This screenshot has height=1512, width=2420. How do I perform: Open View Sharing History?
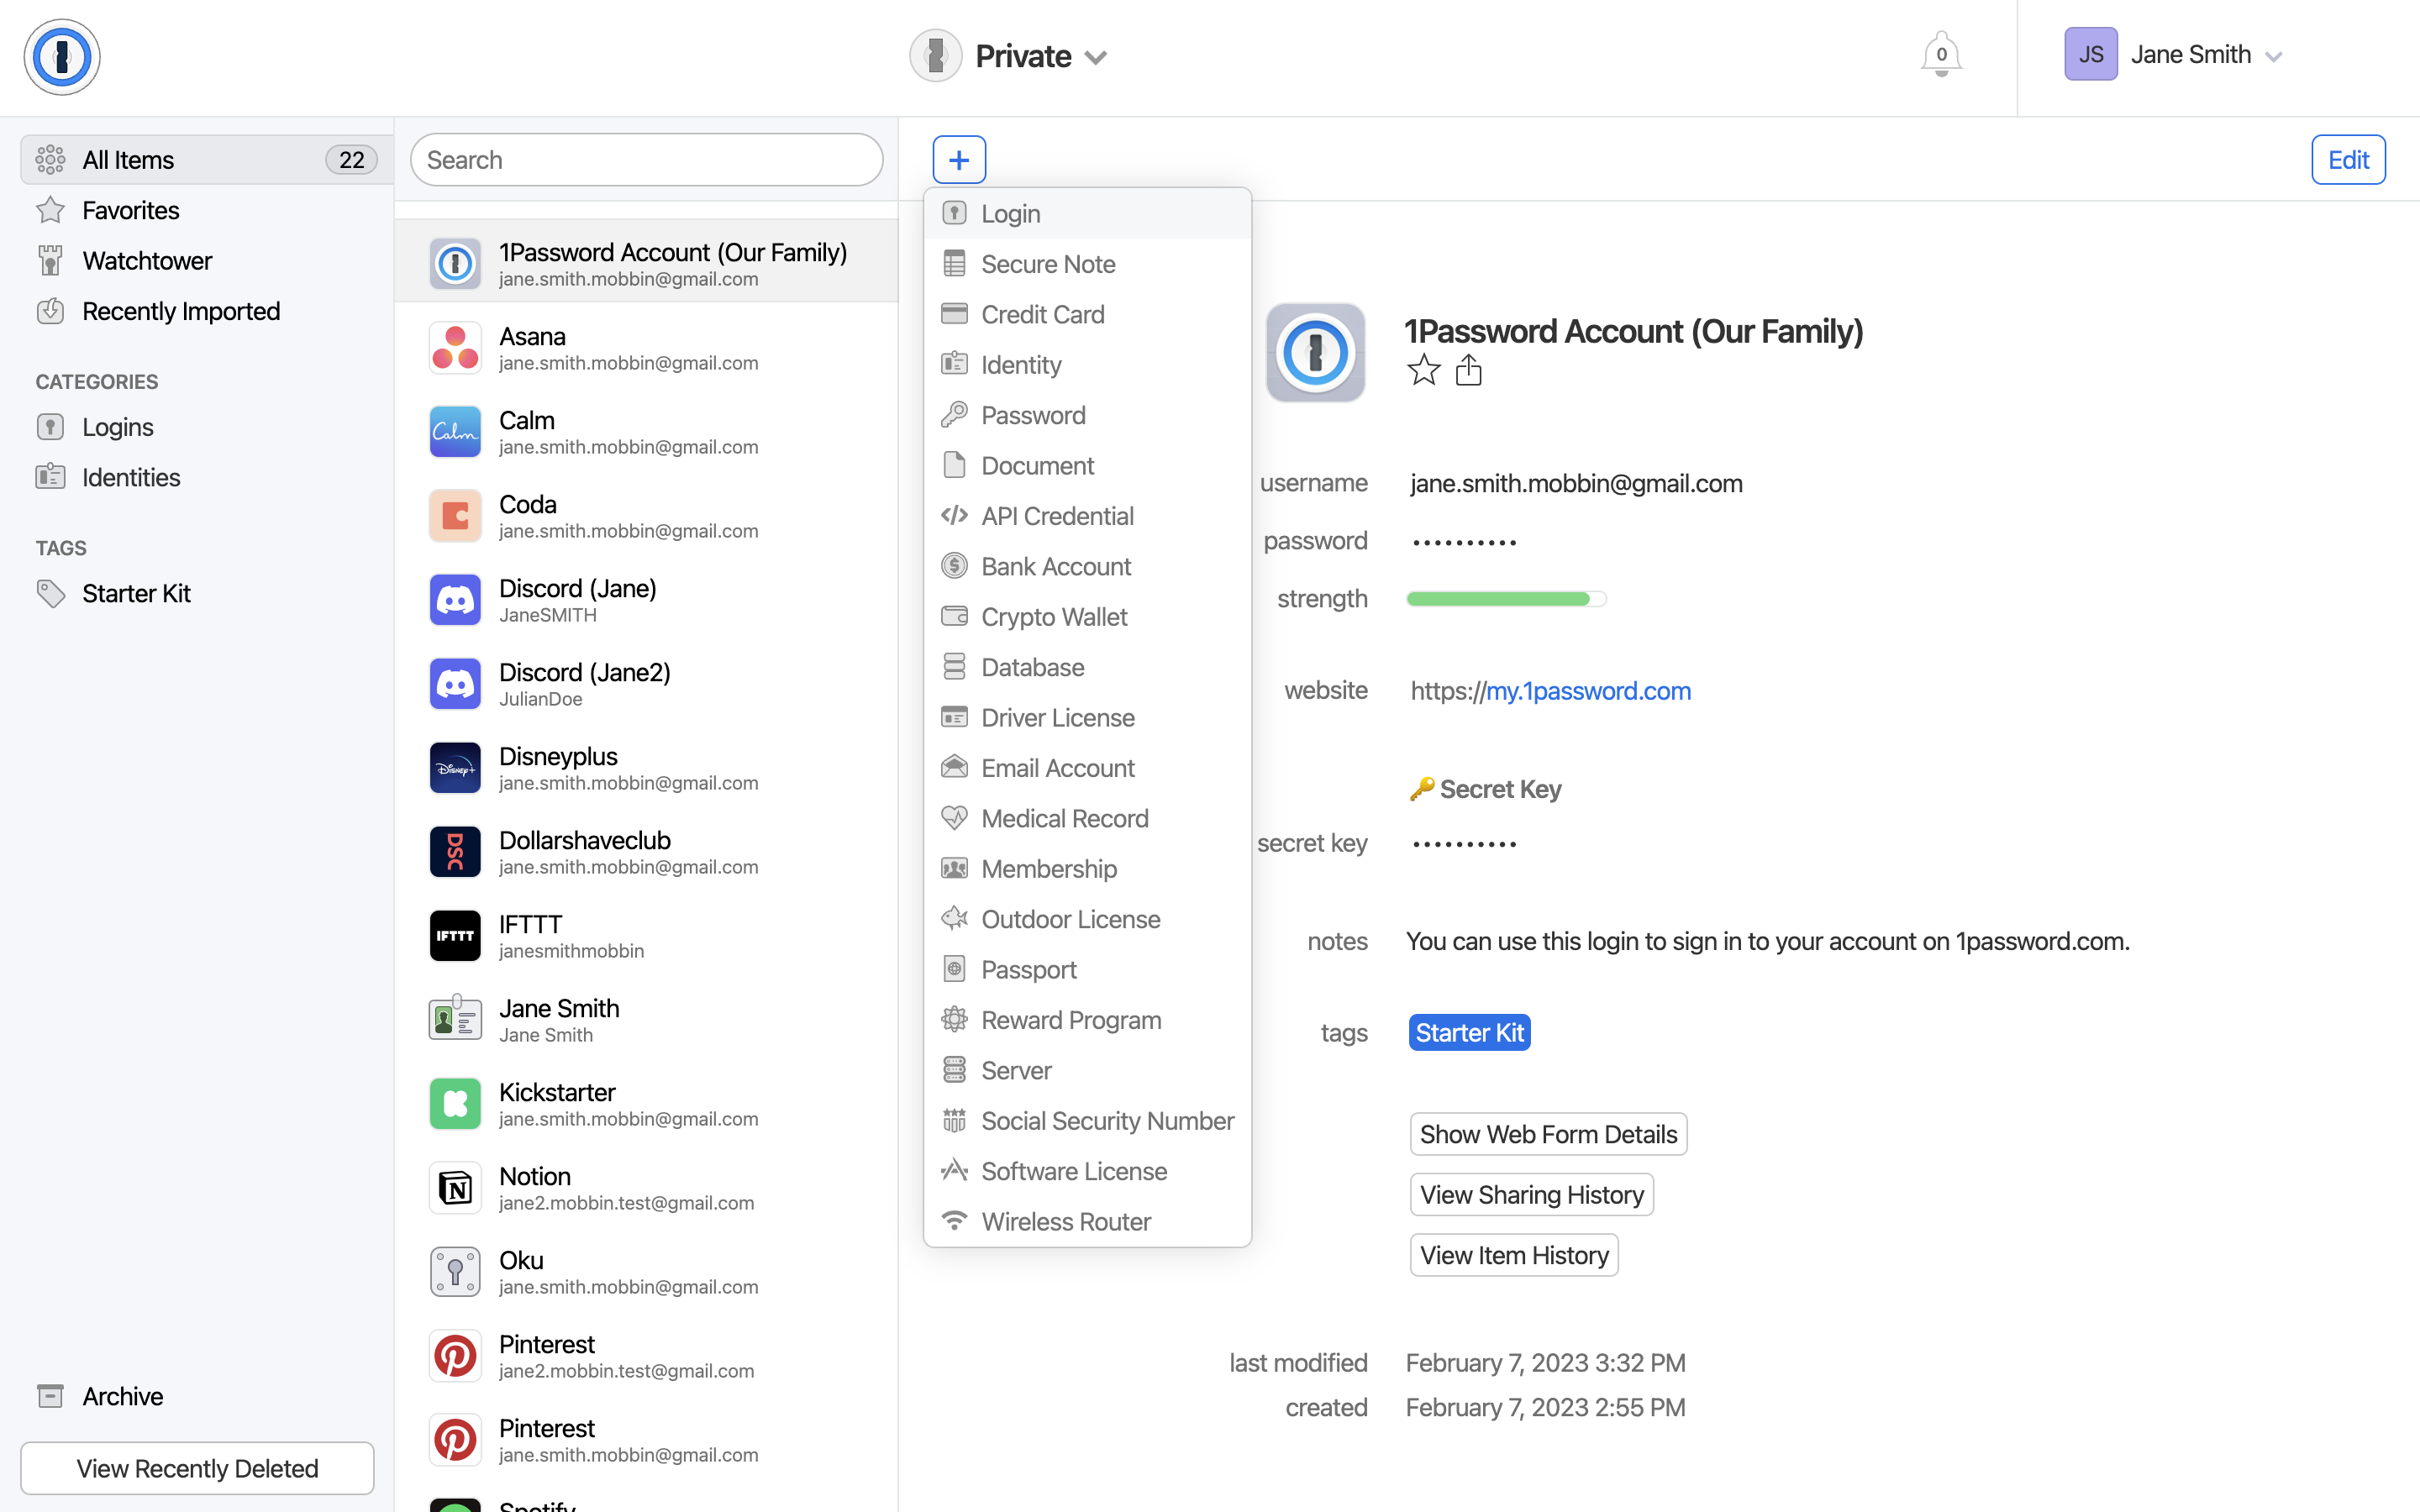(1531, 1194)
